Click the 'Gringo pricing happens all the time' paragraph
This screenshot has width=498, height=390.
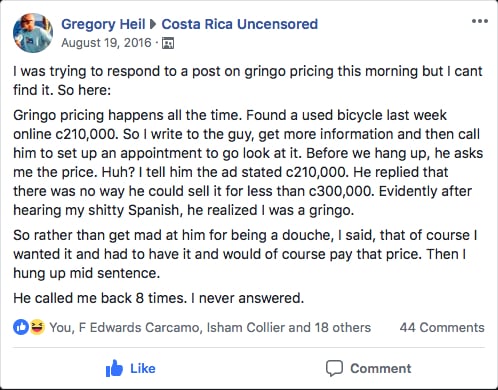pos(248,163)
